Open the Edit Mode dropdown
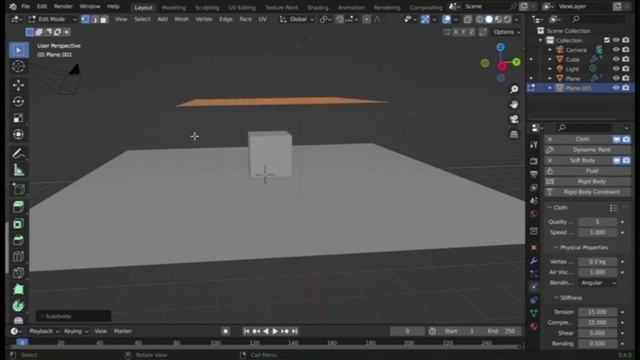 coord(52,19)
